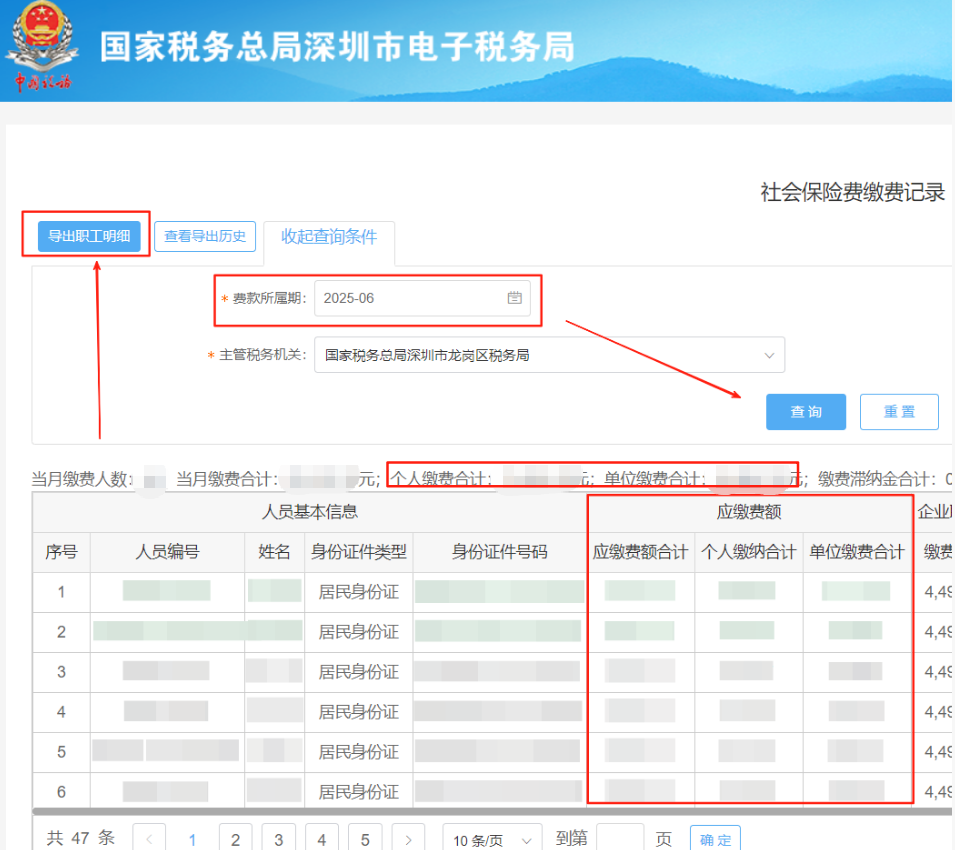This screenshot has width=955, height=850.
Task: Click the 单位缴费合计 summary label above table
Action: tap(654, 479)
